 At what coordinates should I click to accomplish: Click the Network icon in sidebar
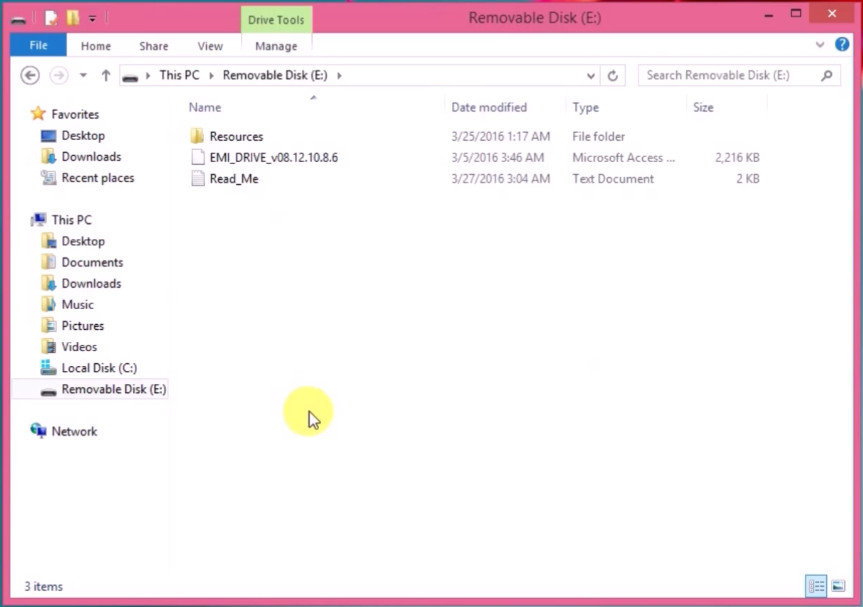(39, 430)
